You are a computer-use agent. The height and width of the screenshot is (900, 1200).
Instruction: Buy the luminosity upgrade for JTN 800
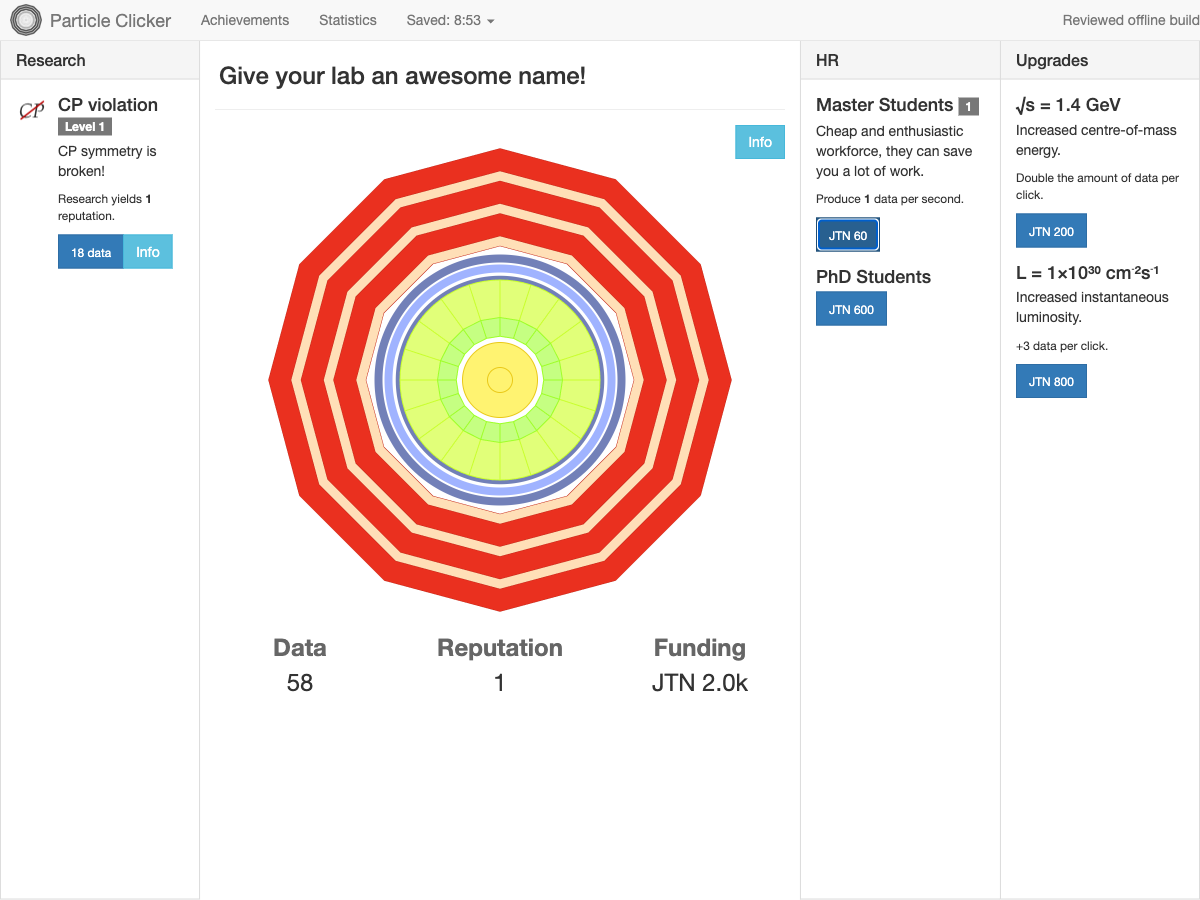[x=1051, y=381]
